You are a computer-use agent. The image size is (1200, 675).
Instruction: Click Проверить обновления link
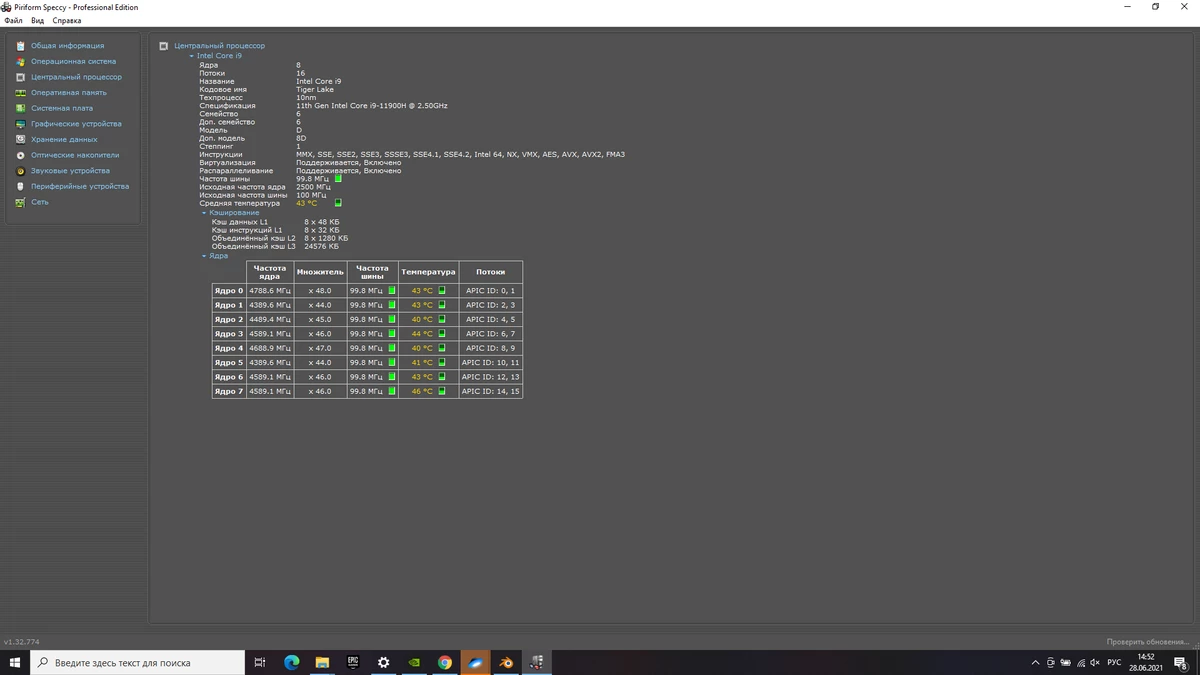point(1150,642)
